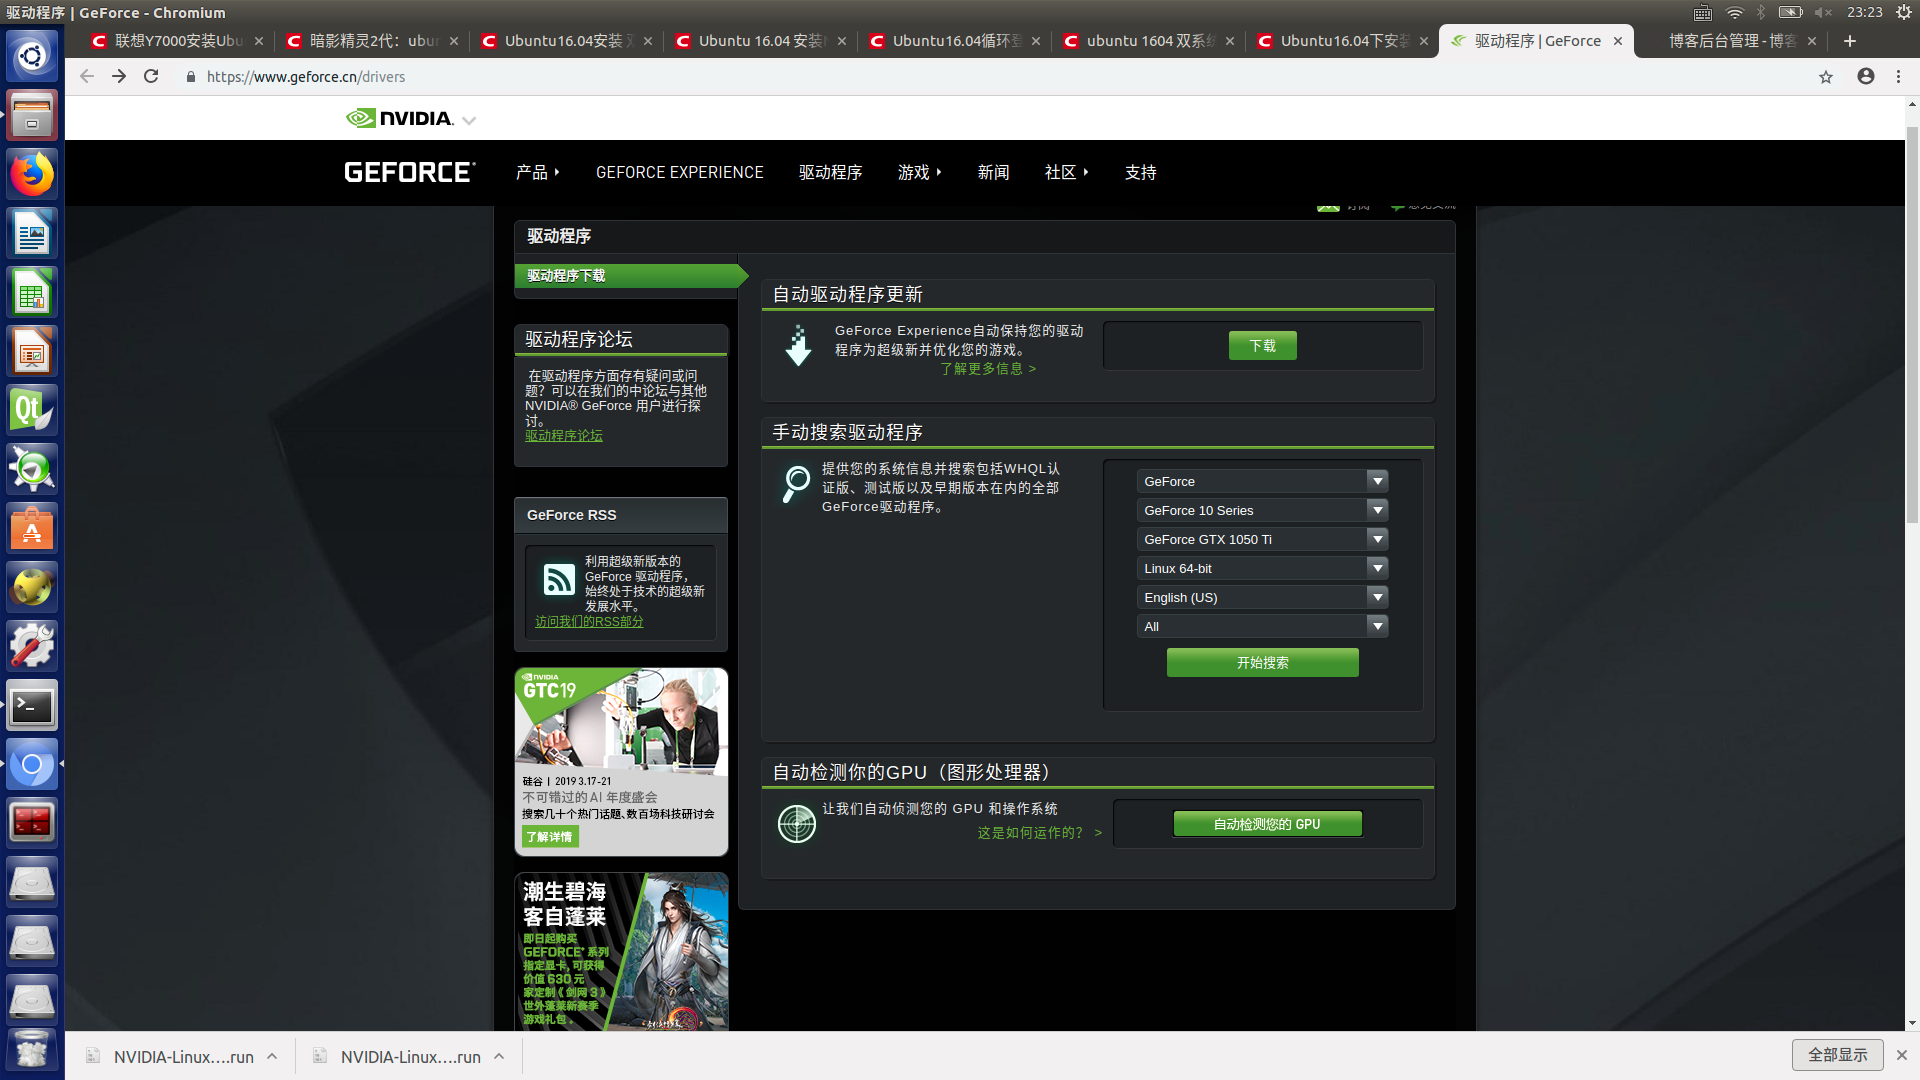
Task: Expand the 游戏 menu
Action: click(920, 172)
